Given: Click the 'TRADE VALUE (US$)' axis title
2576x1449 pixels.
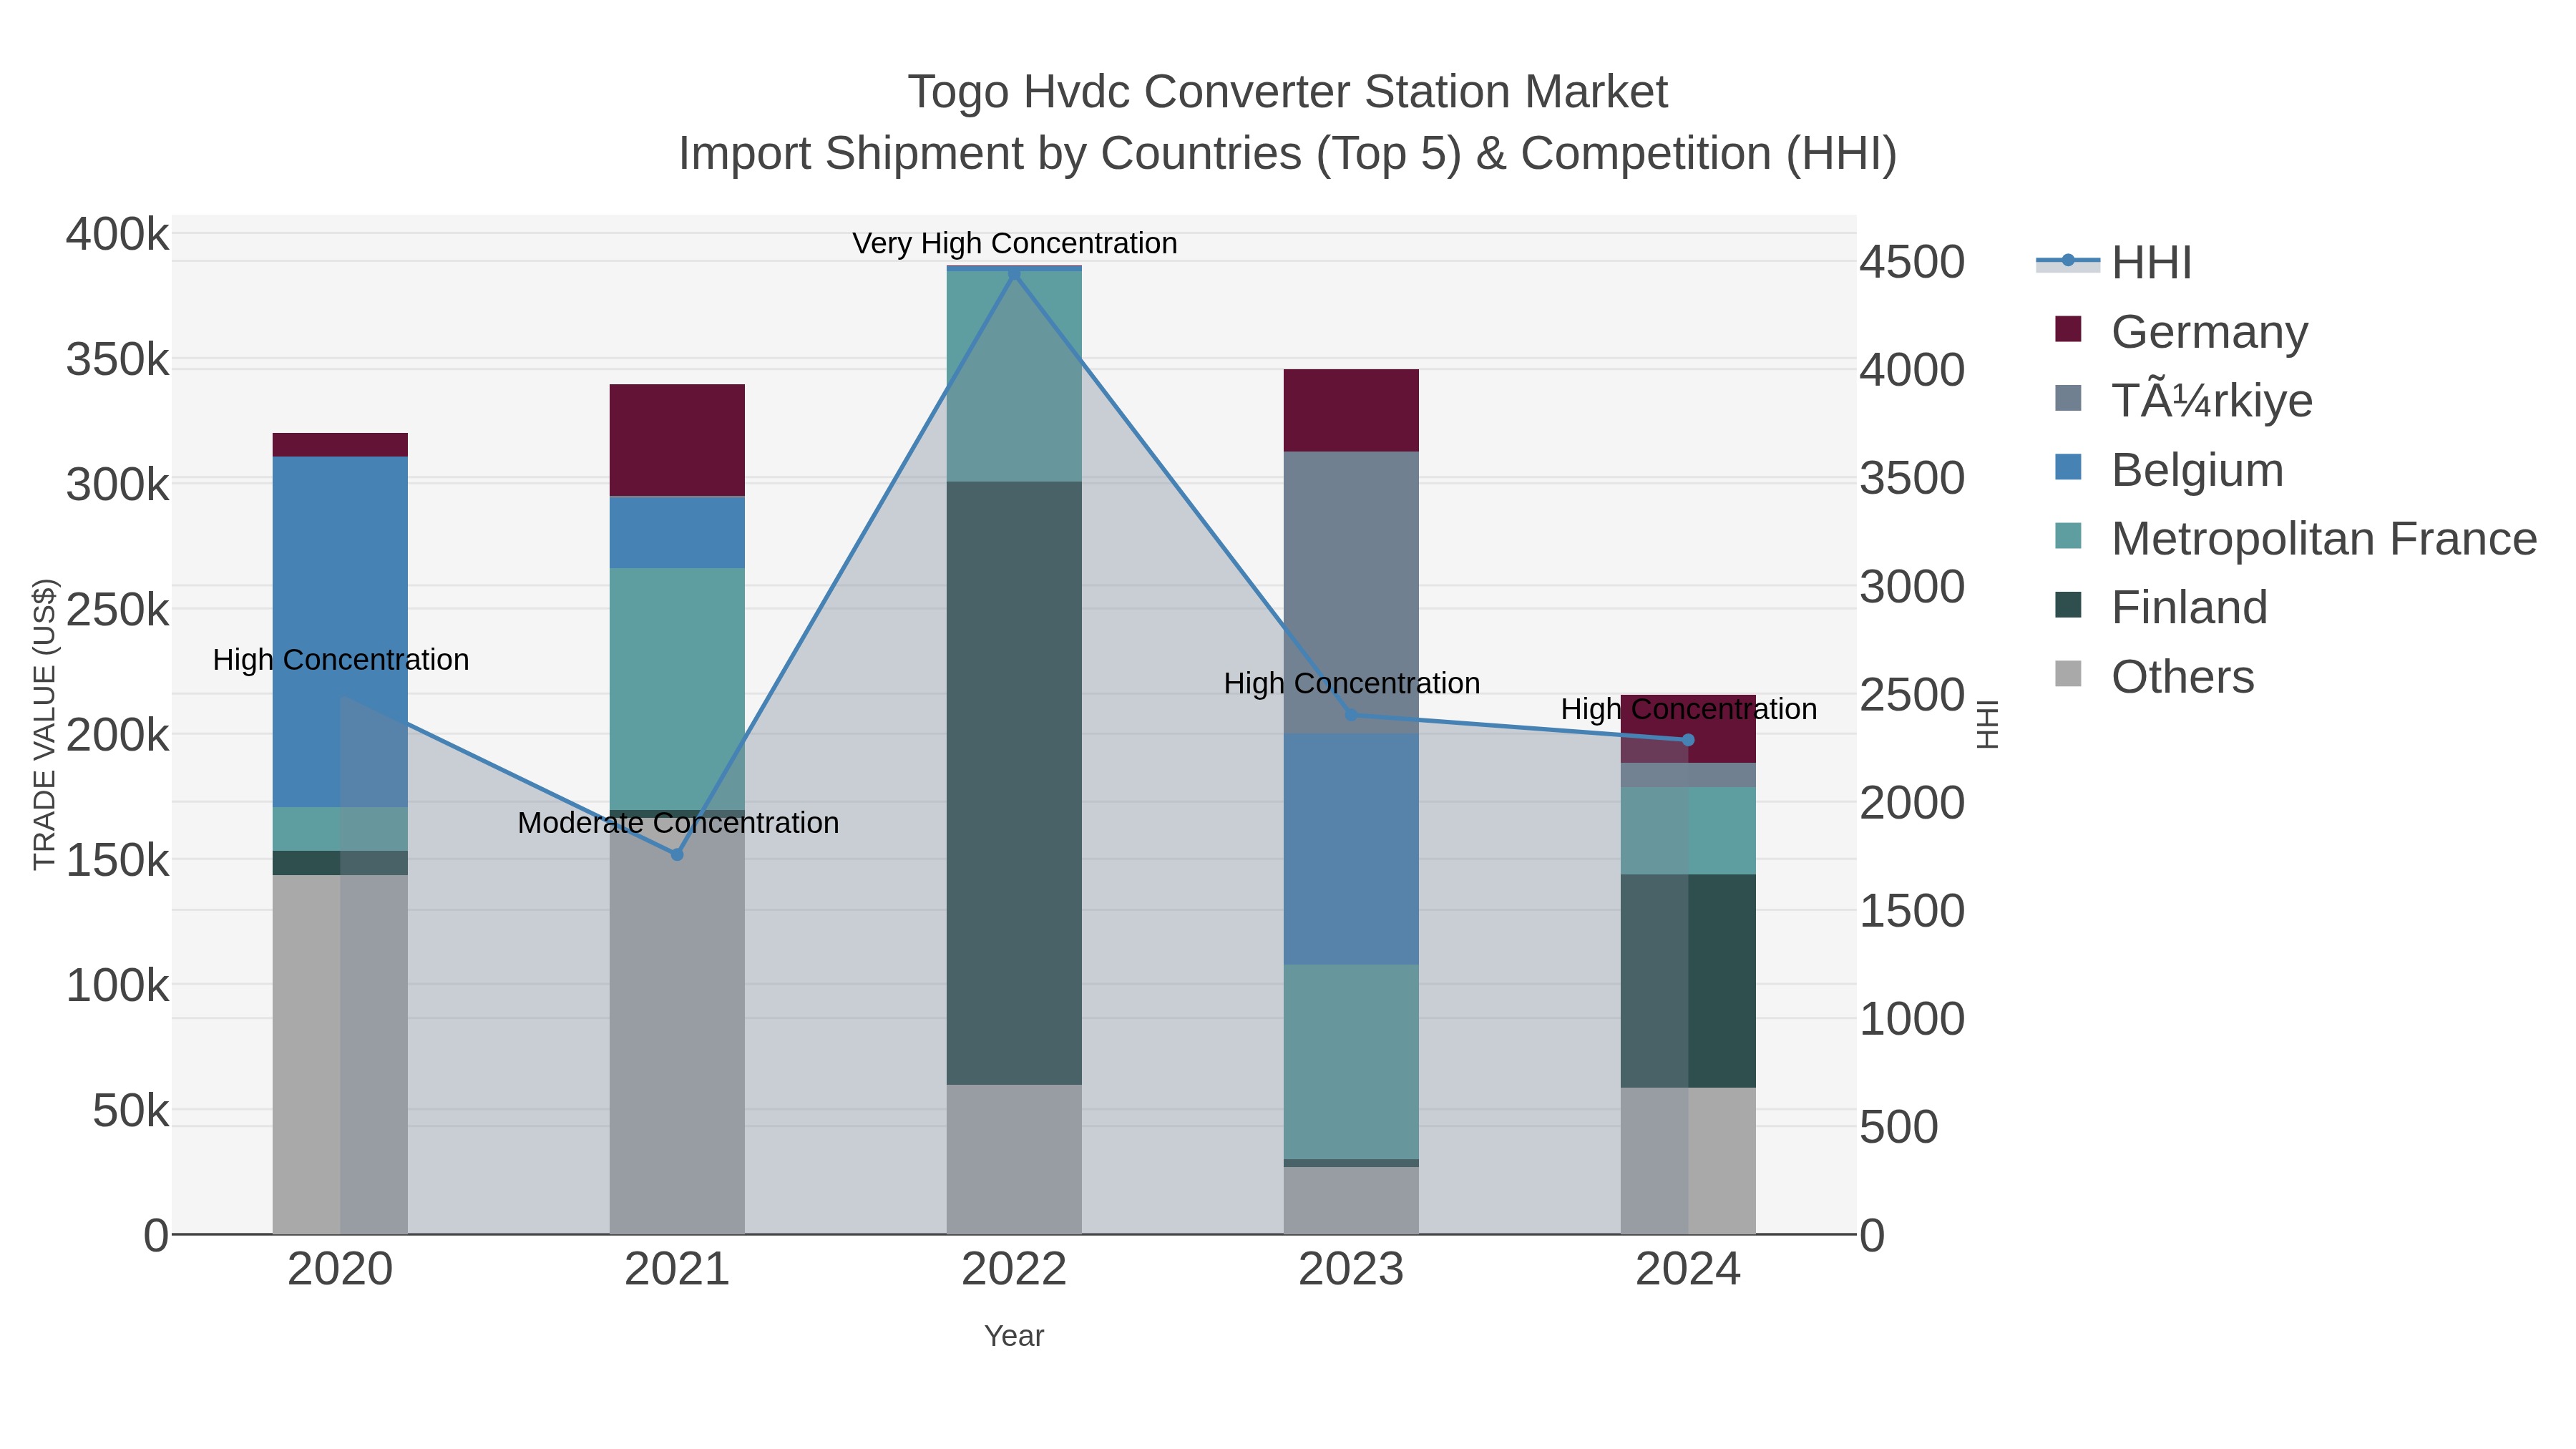Looking at the screenshot, I should pos(45,724).
